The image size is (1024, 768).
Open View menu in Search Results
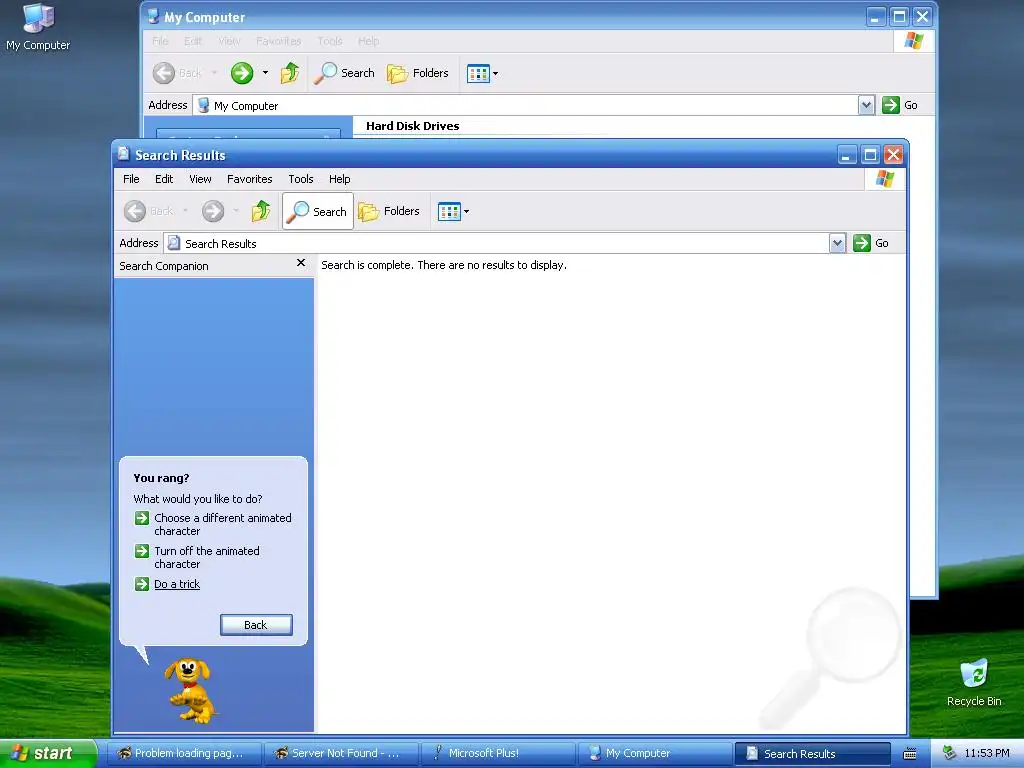pyautogui.click(x=200, y=179)
